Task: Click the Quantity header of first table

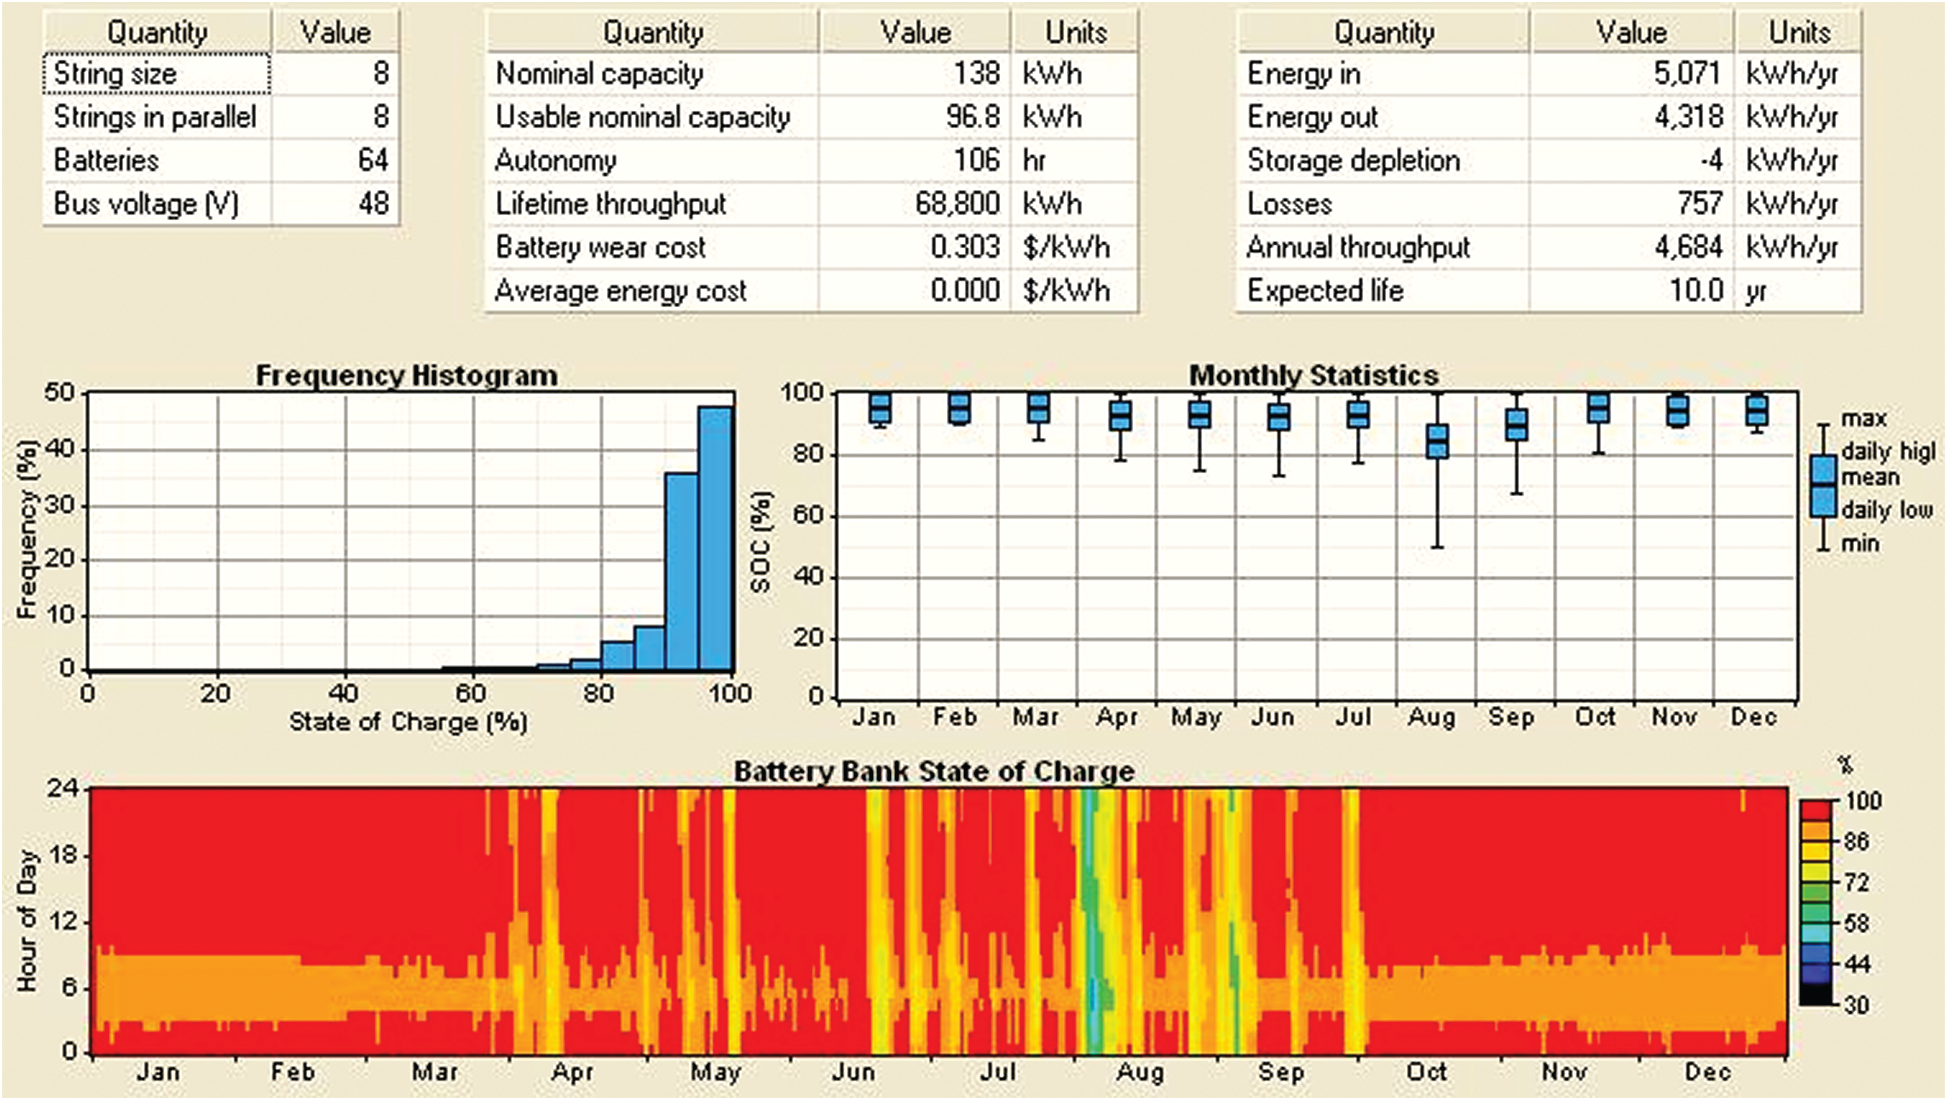Action: click(156, 31)
